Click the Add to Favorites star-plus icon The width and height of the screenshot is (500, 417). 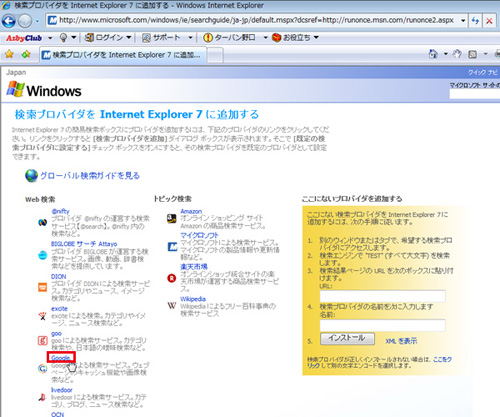26,54
